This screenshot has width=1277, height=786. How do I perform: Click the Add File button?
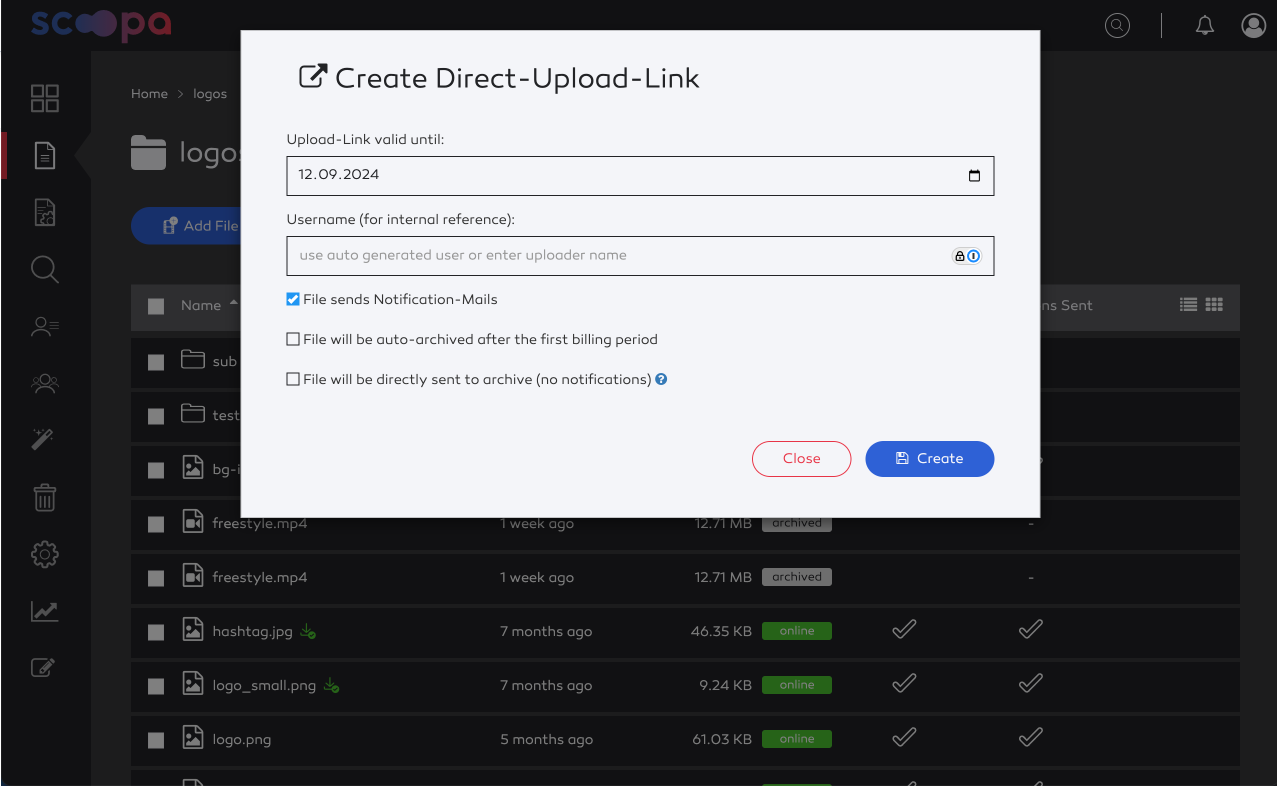[186, 226]
